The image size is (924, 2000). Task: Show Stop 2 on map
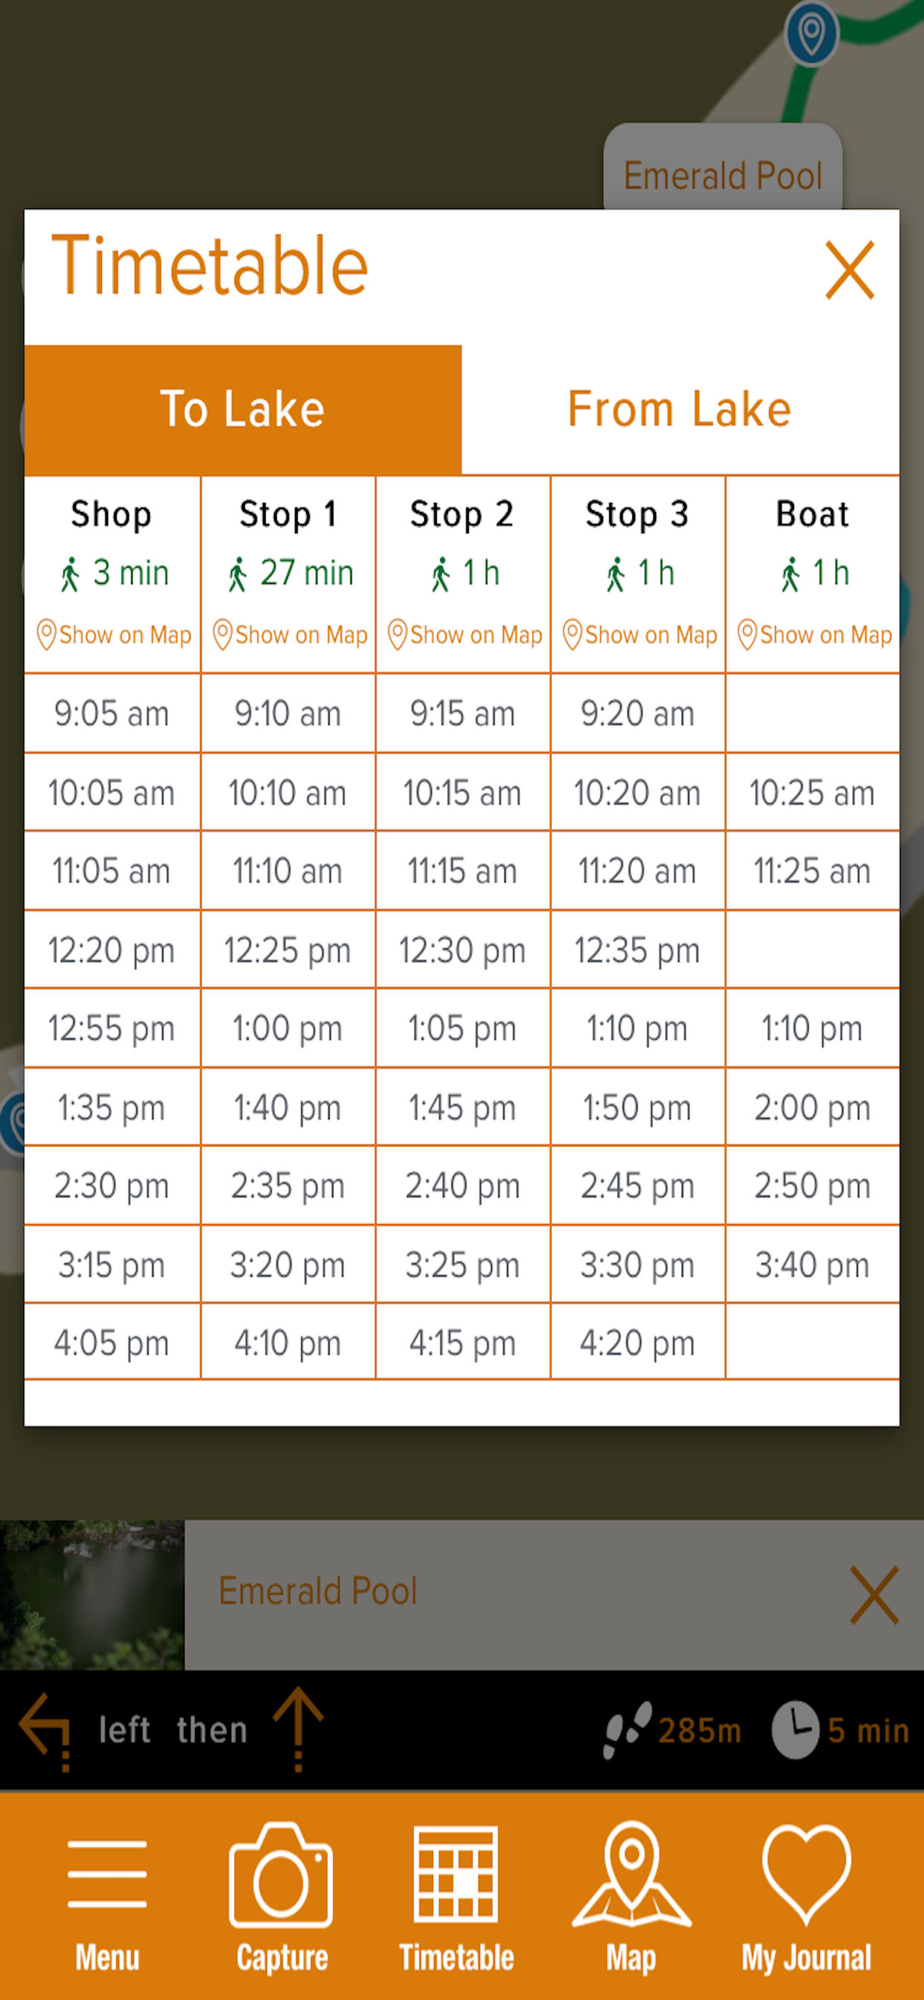(464, 635)
